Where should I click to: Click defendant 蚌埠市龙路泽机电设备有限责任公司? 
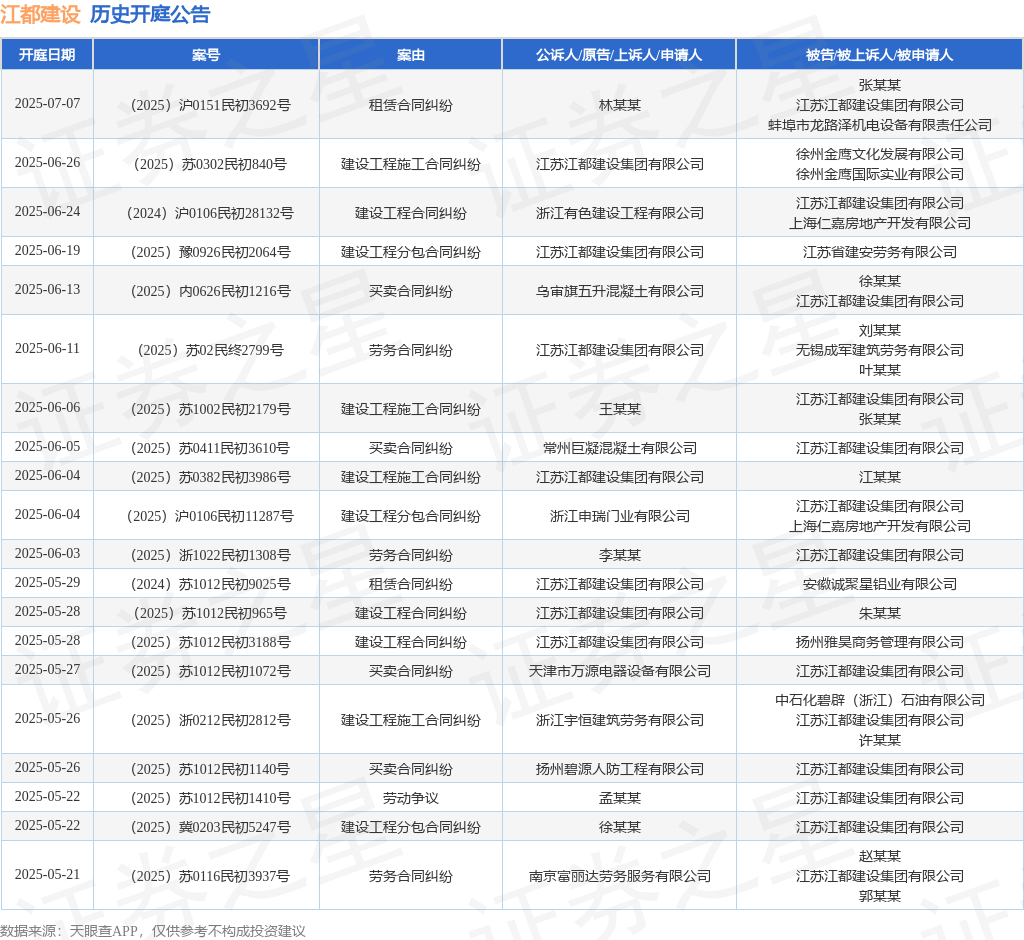880,125
